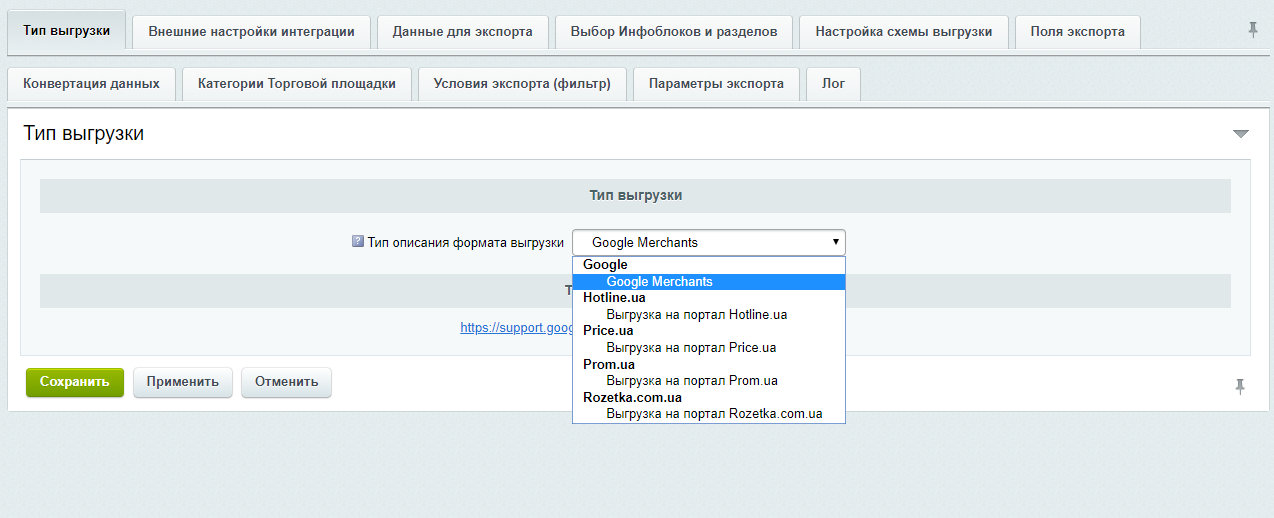Image resolution: width=1274 pixels, height=518 pixels.
Task: Open Параметры экспорта tab
Action: [716, 83]
